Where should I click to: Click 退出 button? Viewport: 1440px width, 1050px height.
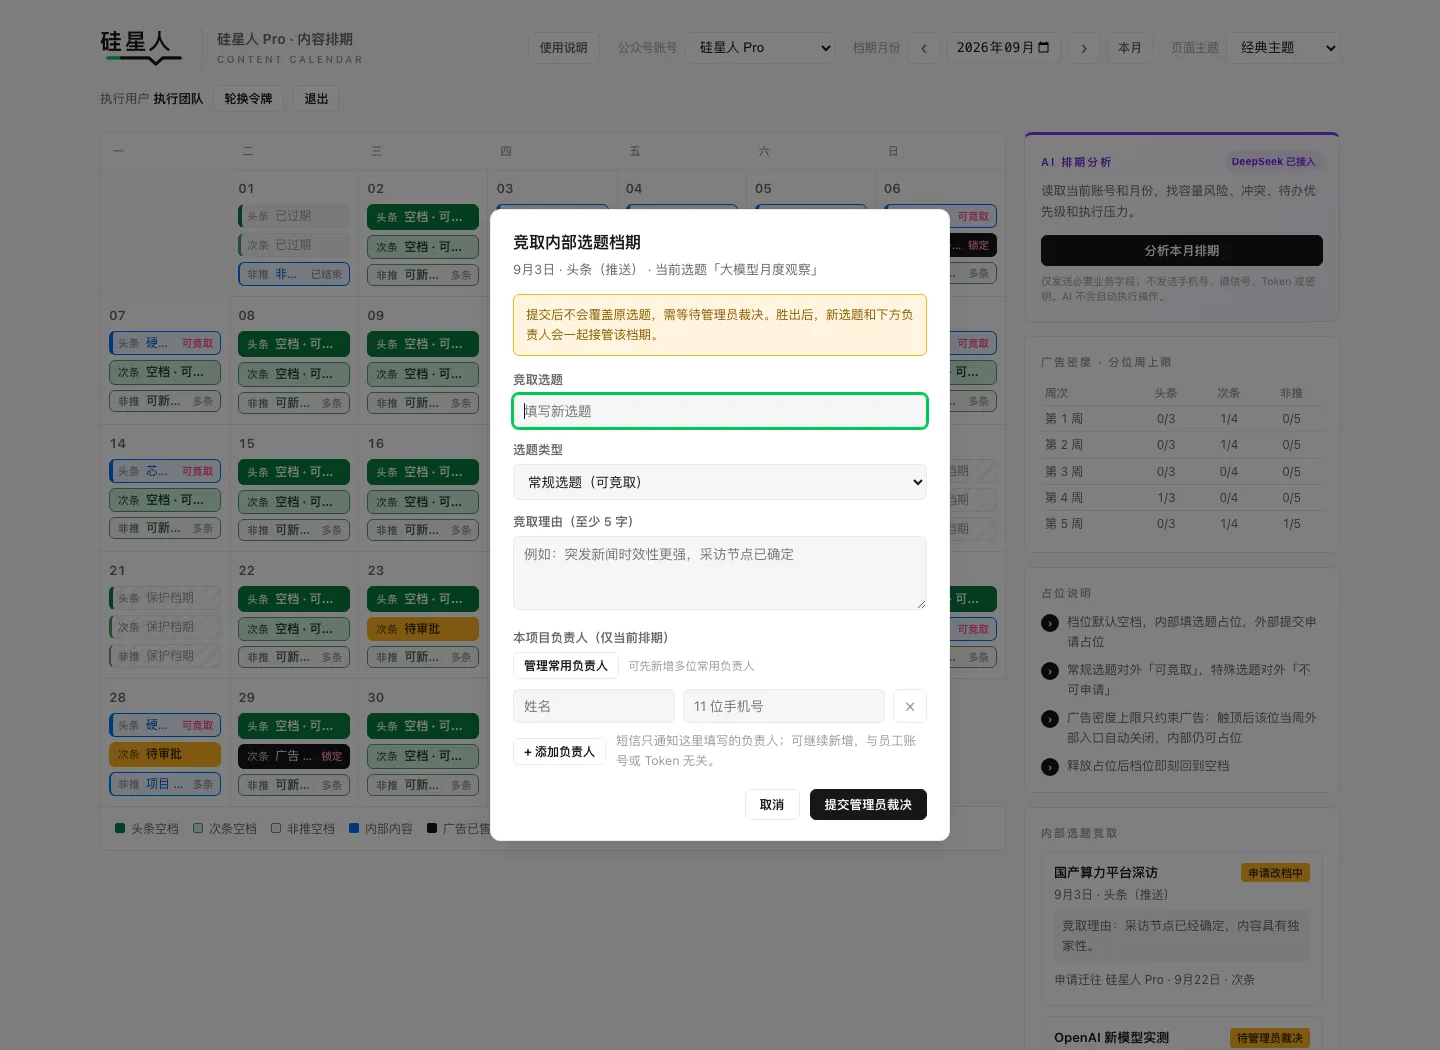click(316, 99)
